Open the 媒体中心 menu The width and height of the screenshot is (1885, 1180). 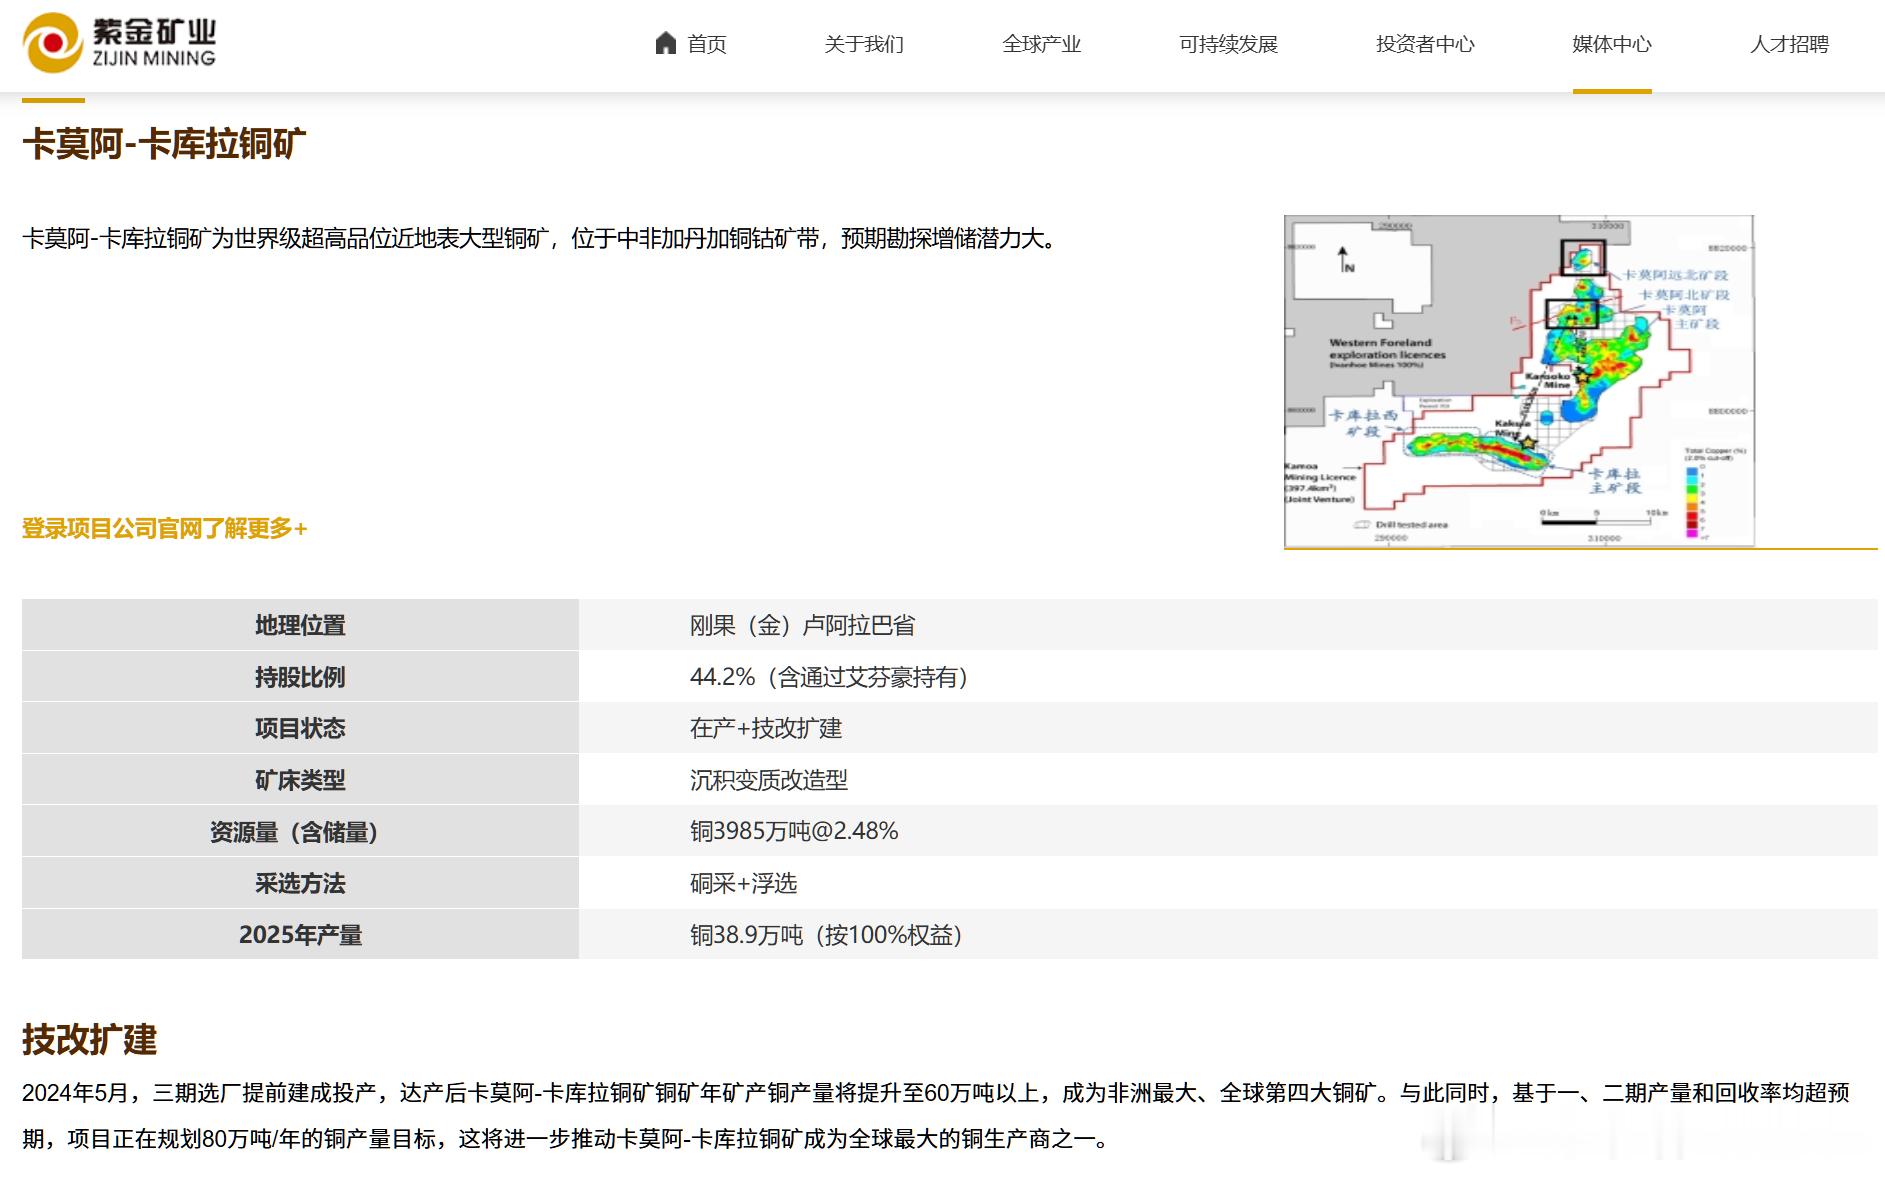(x=1612, y=44)
